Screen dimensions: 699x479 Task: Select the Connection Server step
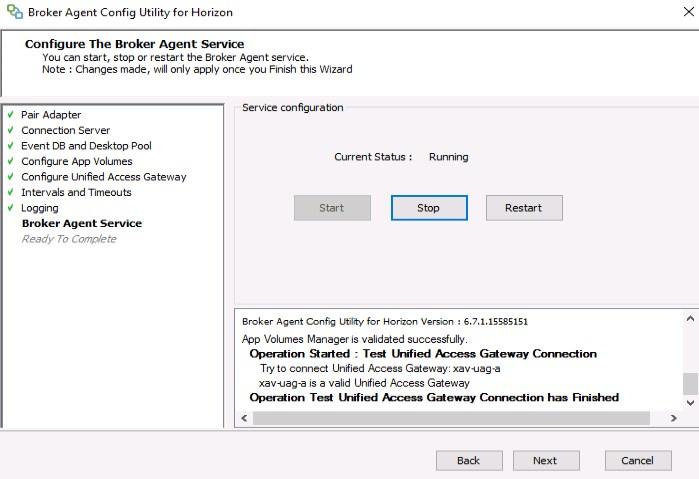coord(66,130)
